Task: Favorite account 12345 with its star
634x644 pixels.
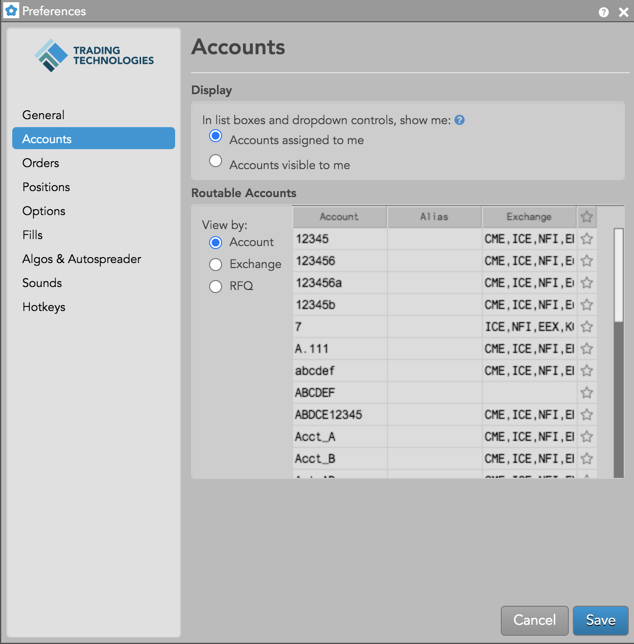Action: pos(587,239)
